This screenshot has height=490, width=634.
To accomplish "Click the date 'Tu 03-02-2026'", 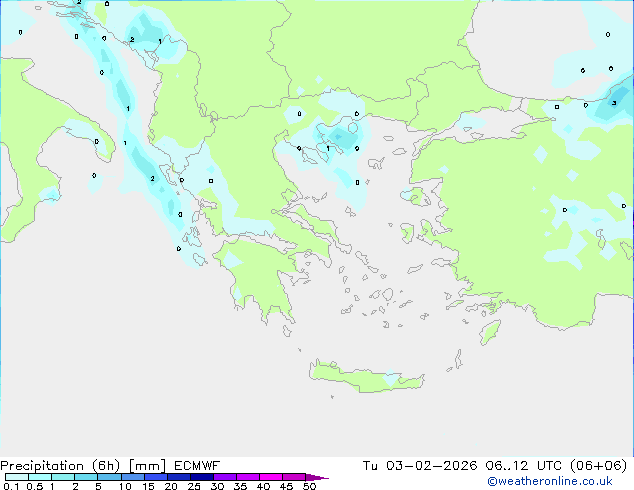I will coord(420,466).
